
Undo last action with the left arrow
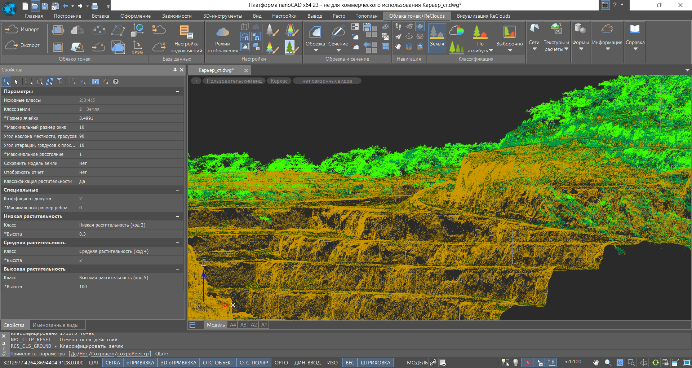pyautogui.click(x=66, y=6)
